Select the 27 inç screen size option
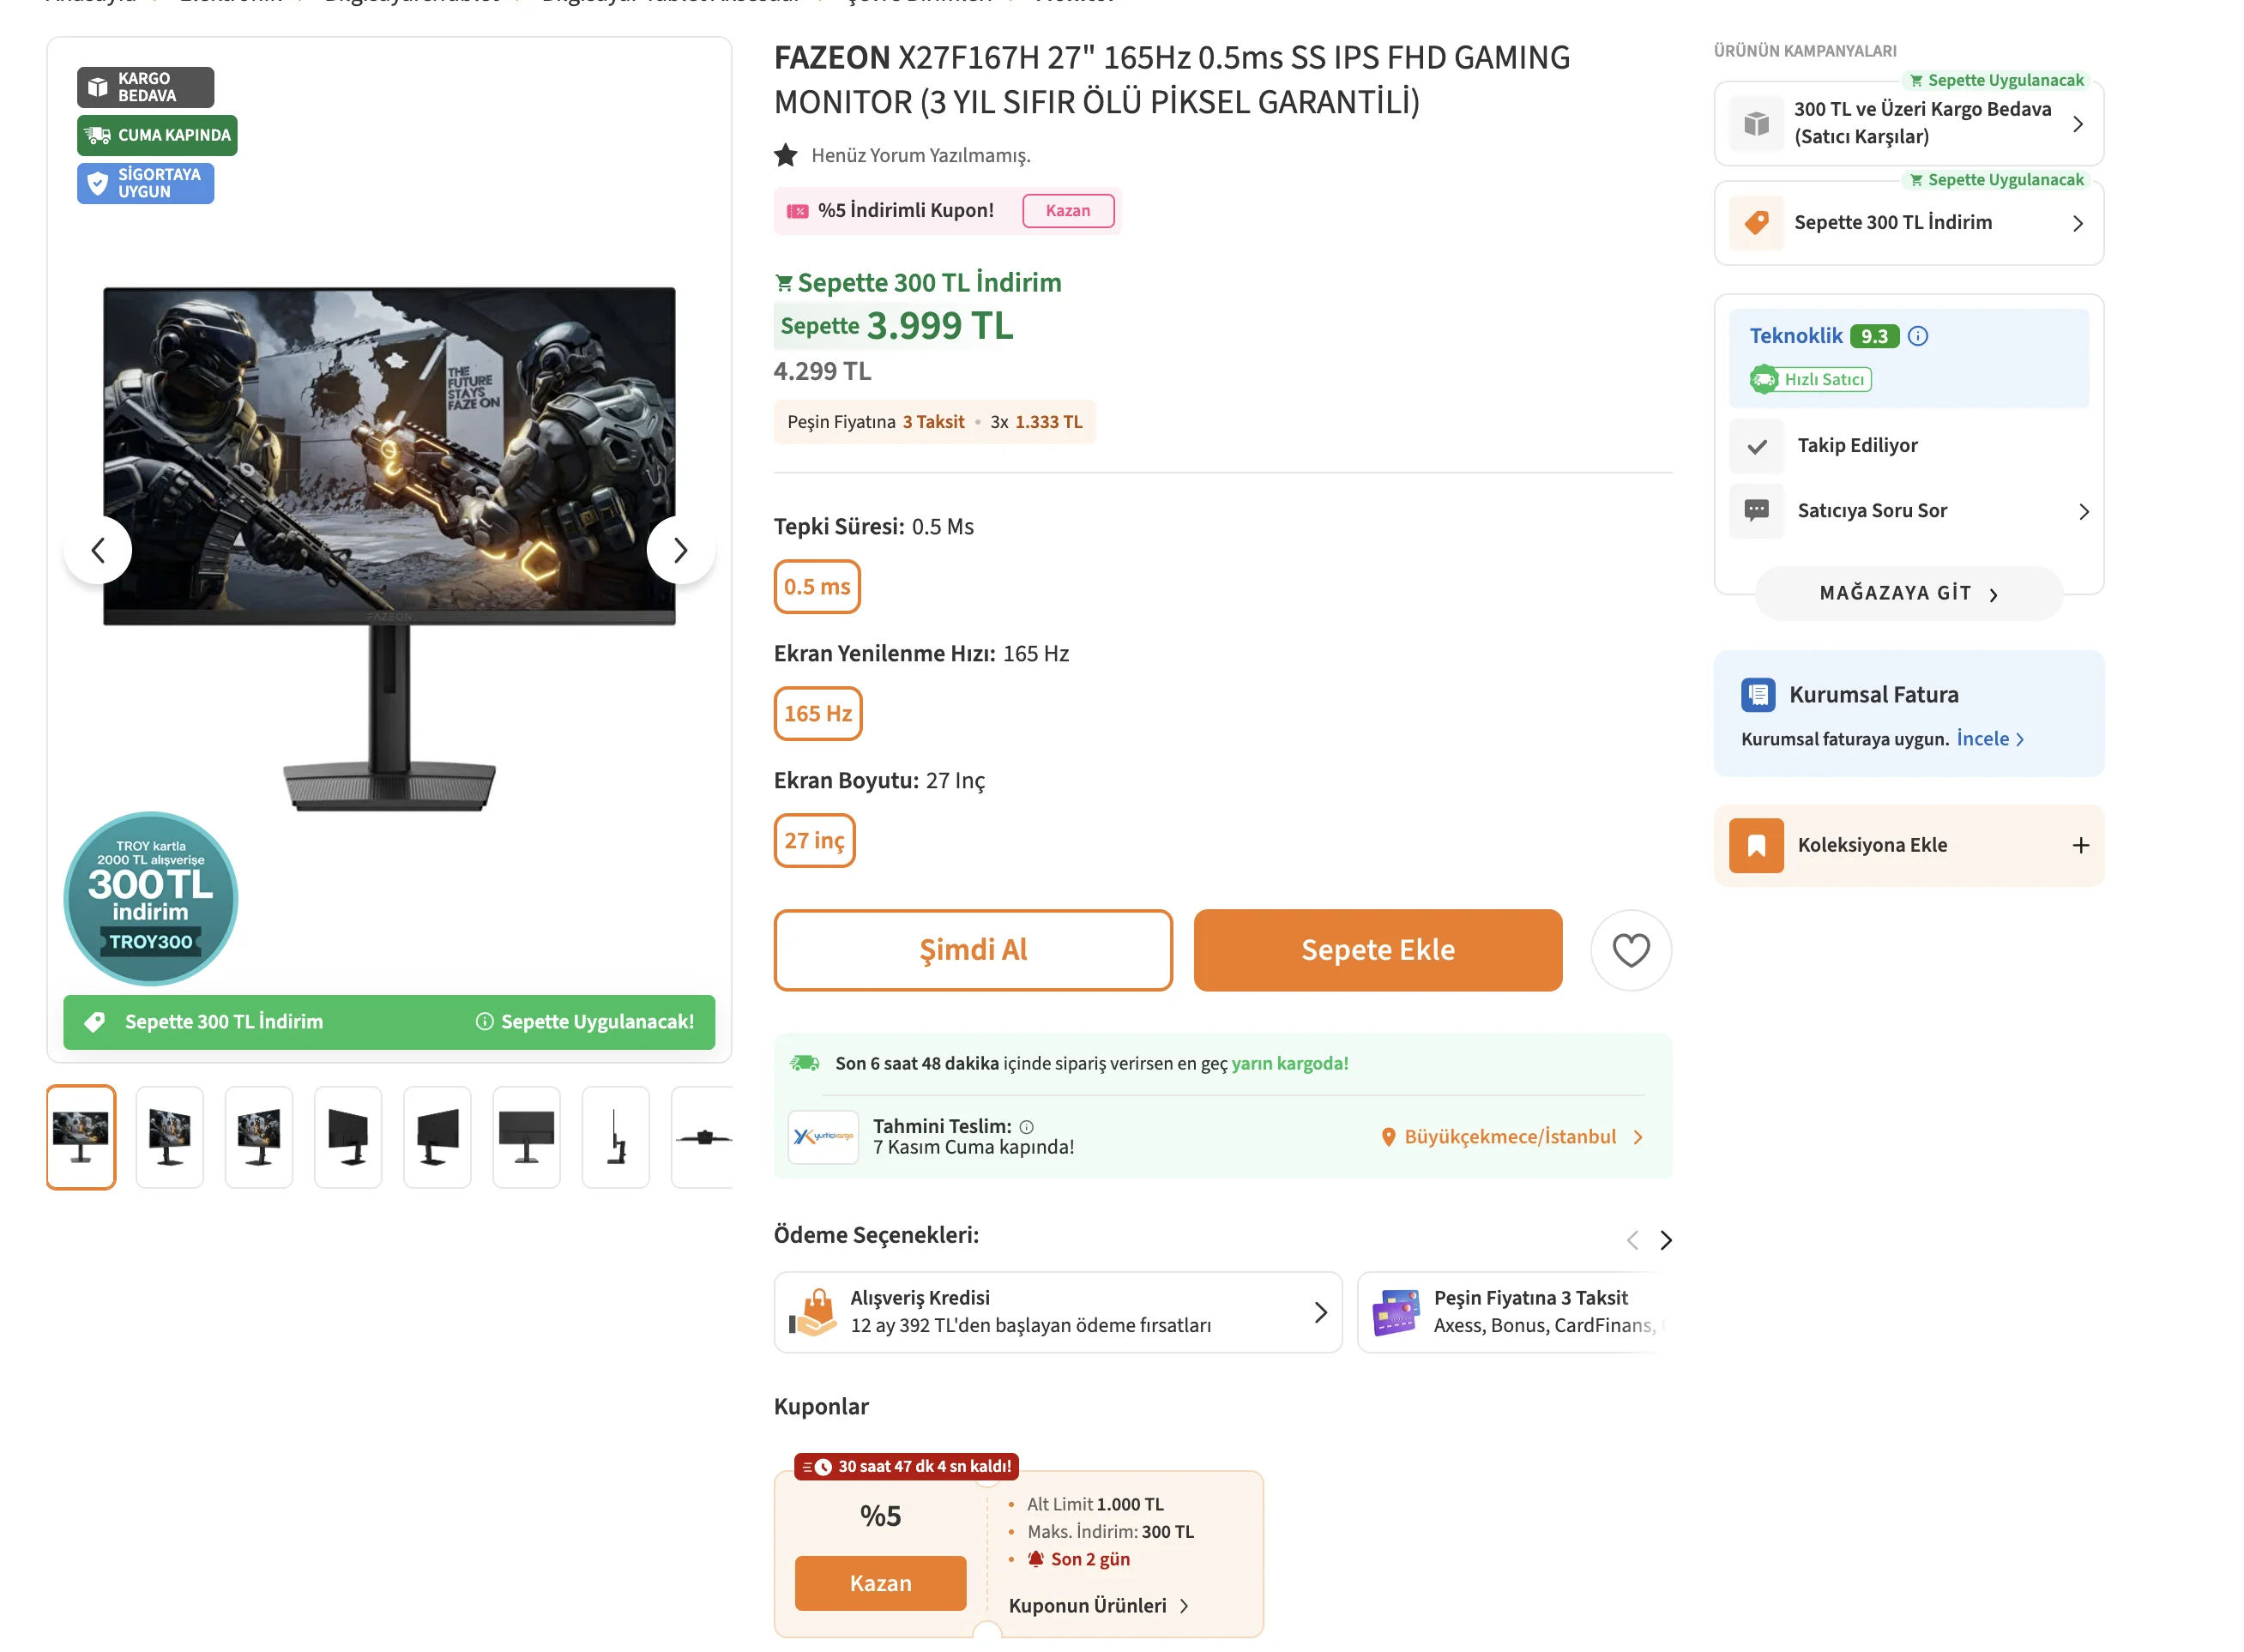Screen dimensions: 2244x1652 [814, 841]
